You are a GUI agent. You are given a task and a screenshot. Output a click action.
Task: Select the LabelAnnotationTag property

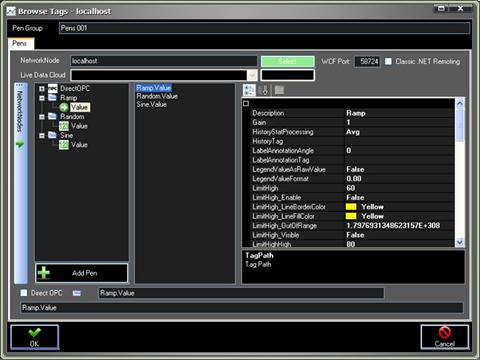[x=353, y=160]
